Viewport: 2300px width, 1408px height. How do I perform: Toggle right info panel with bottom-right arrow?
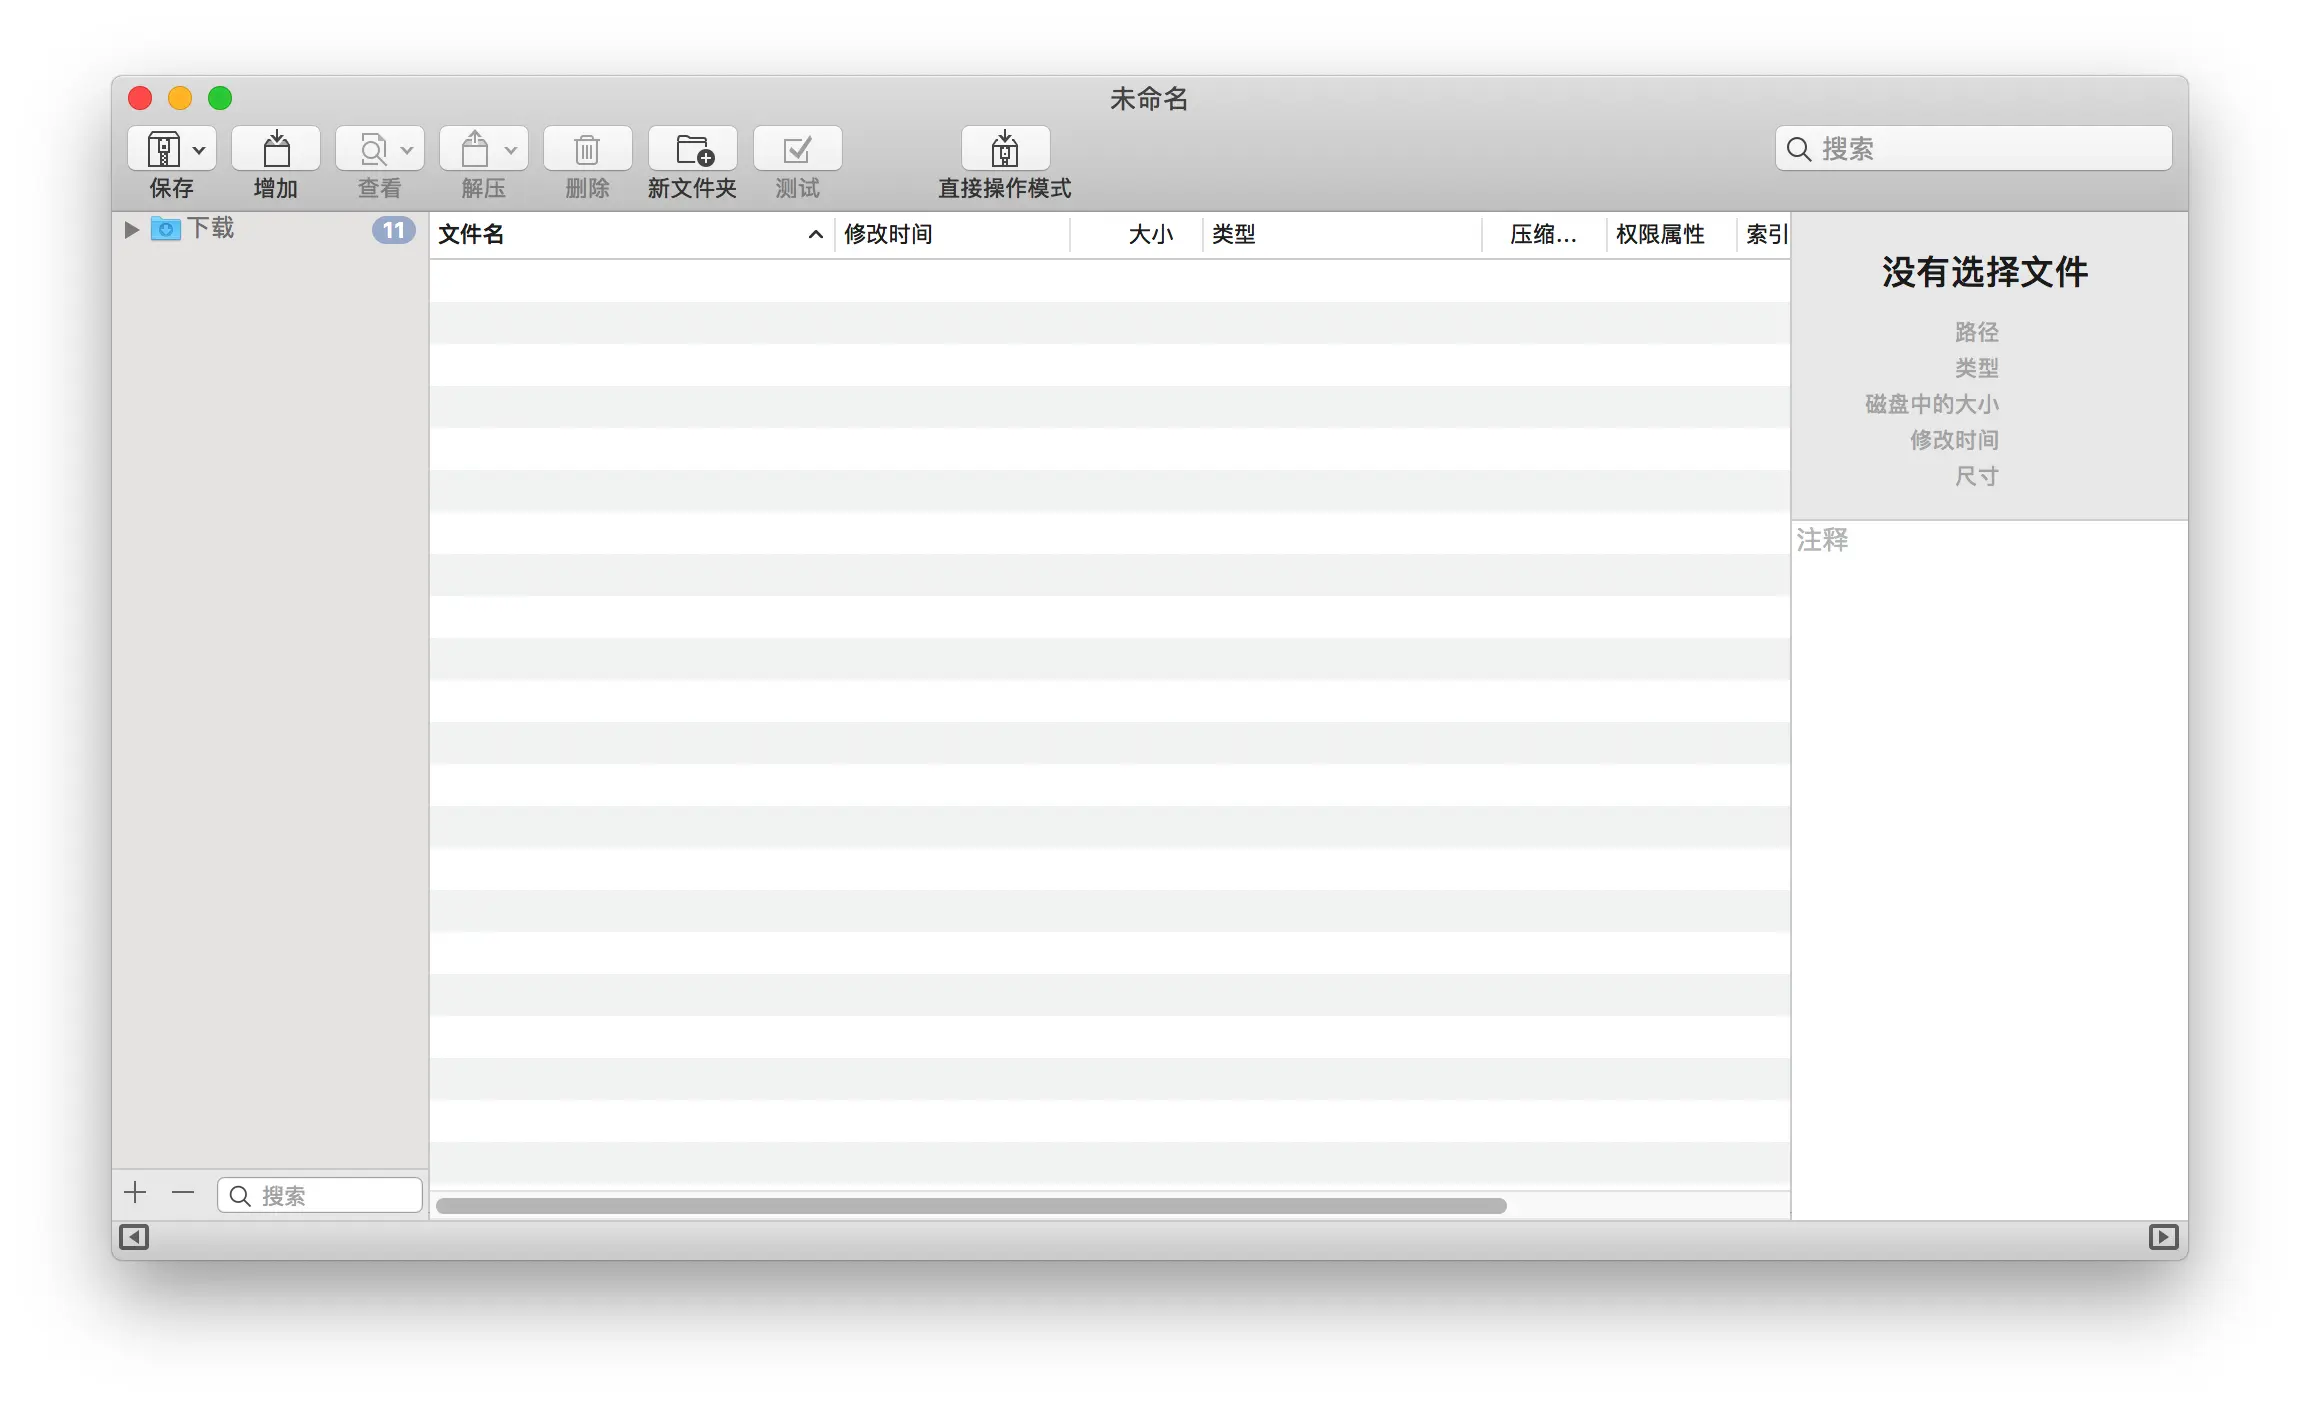(2163, 1237)
